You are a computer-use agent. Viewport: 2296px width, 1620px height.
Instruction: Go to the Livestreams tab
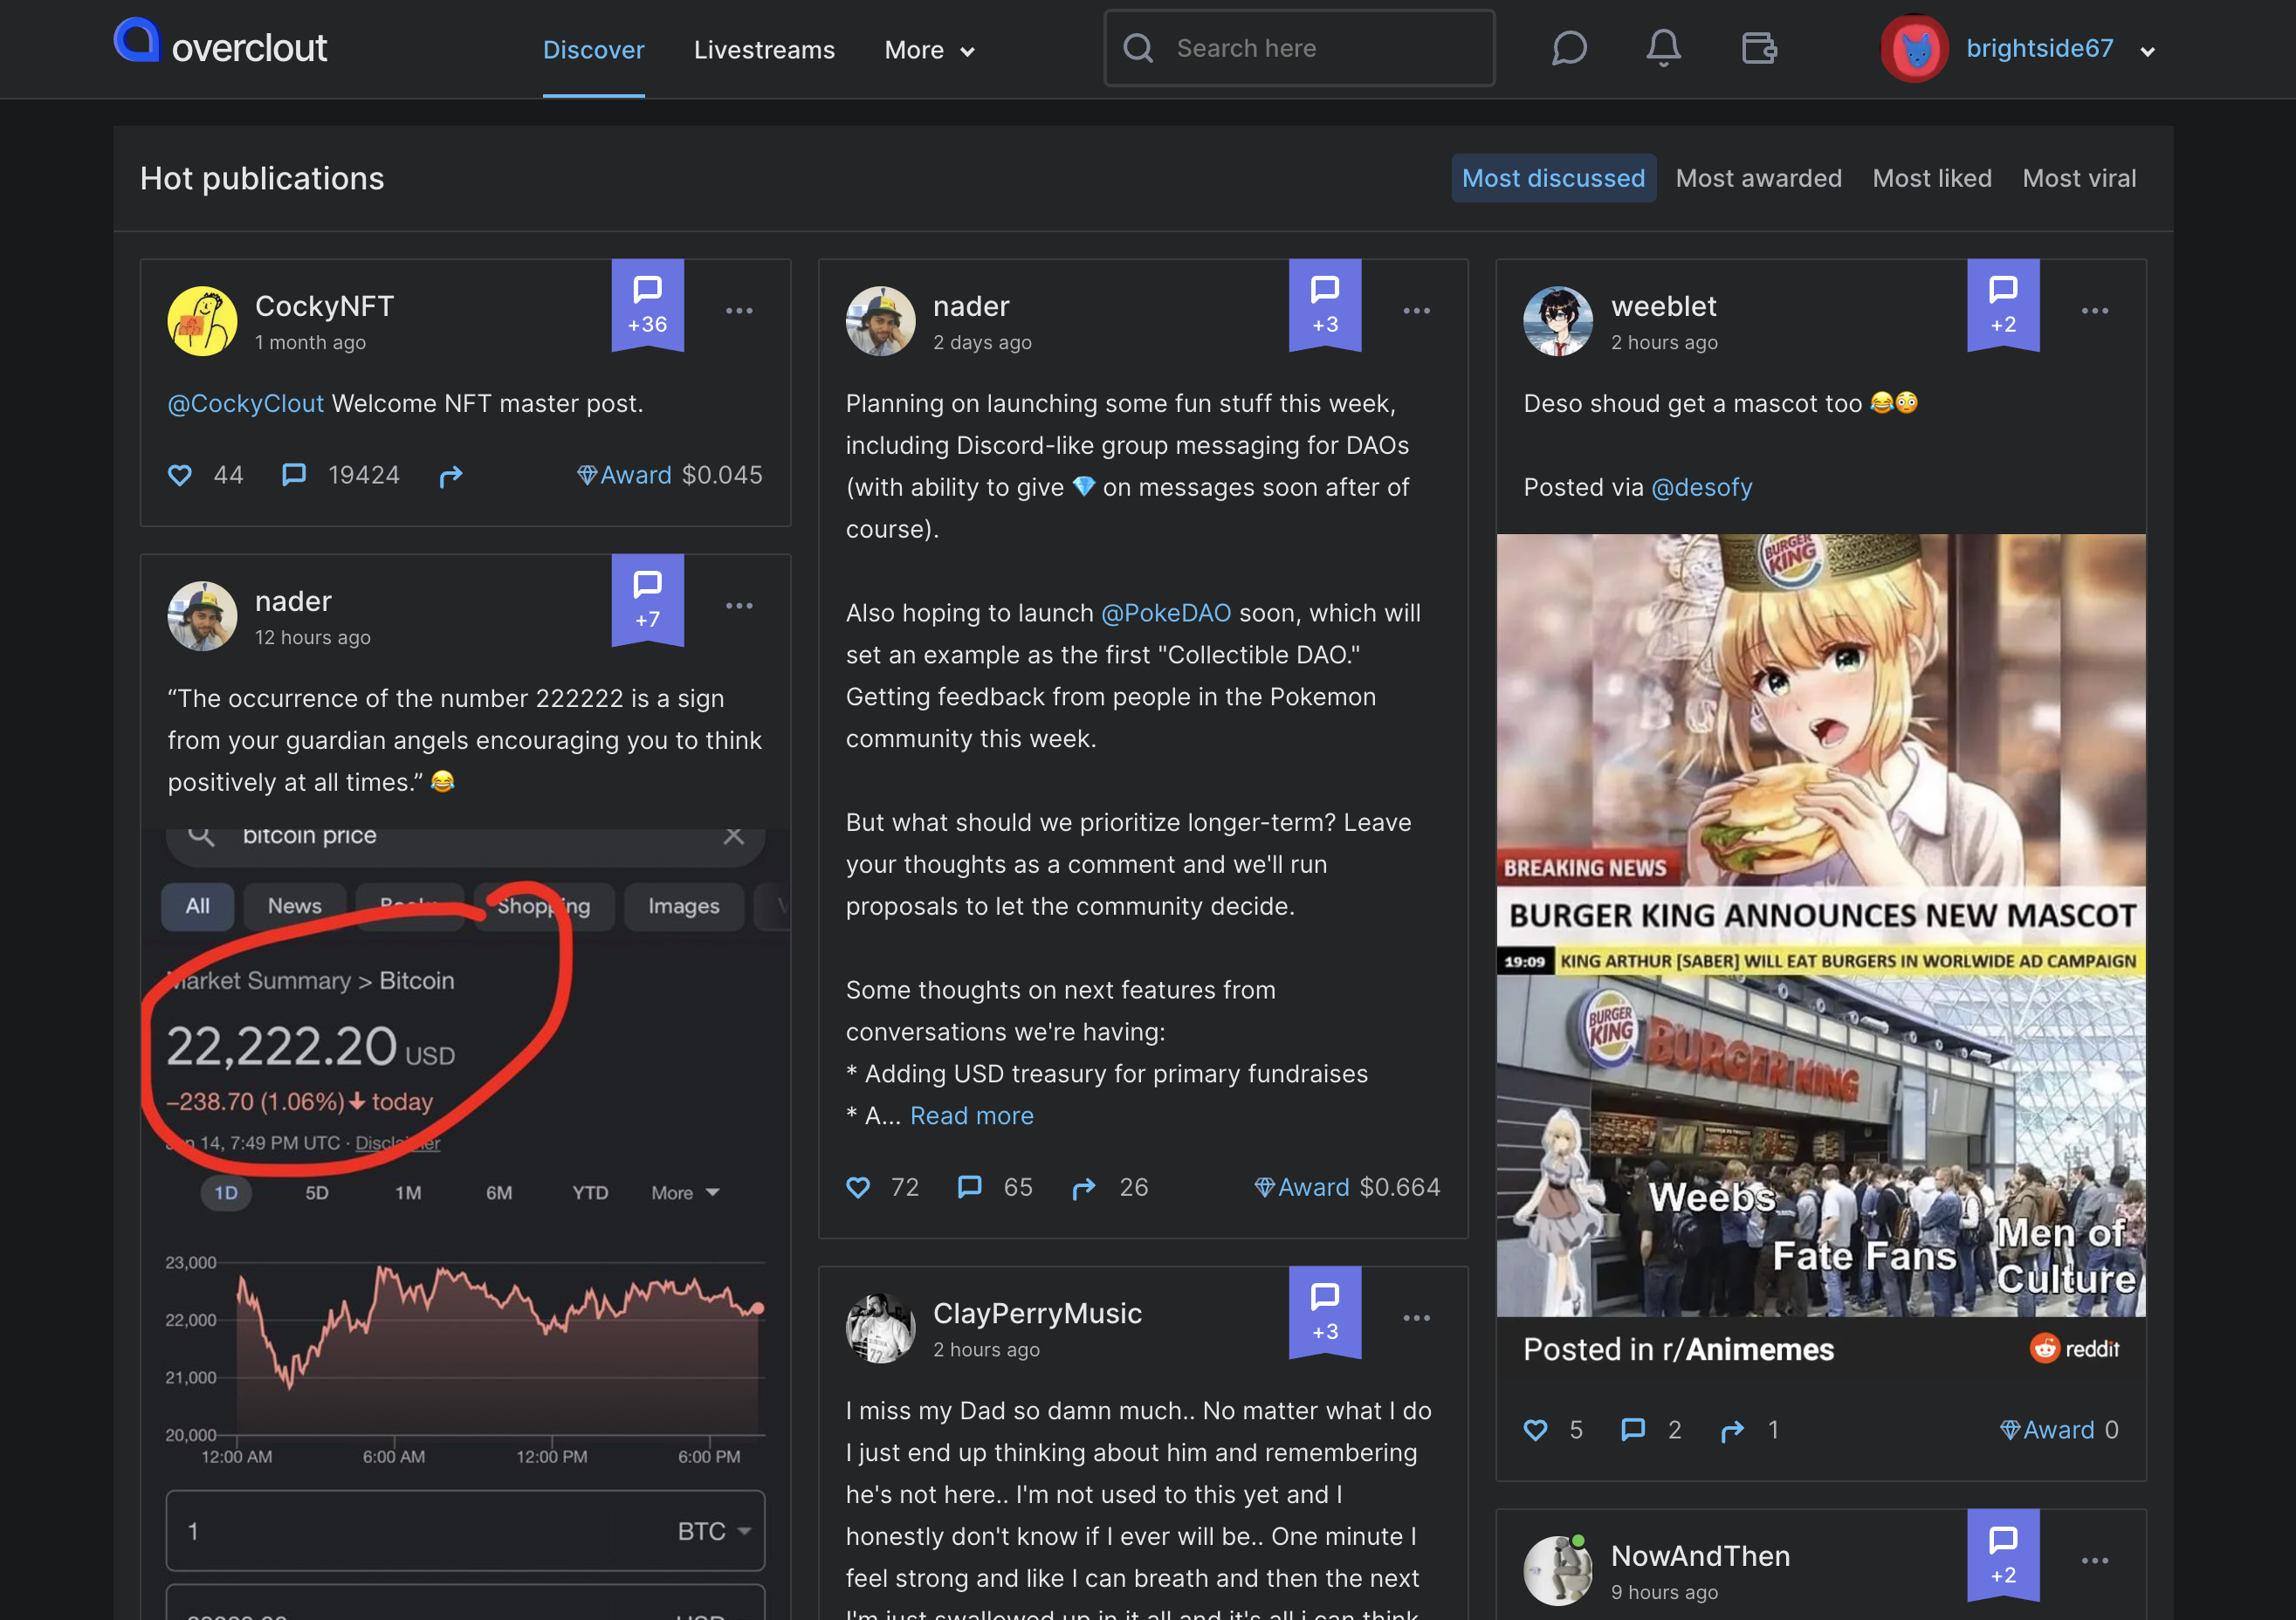pyautogui.click(x=764, y=49)
